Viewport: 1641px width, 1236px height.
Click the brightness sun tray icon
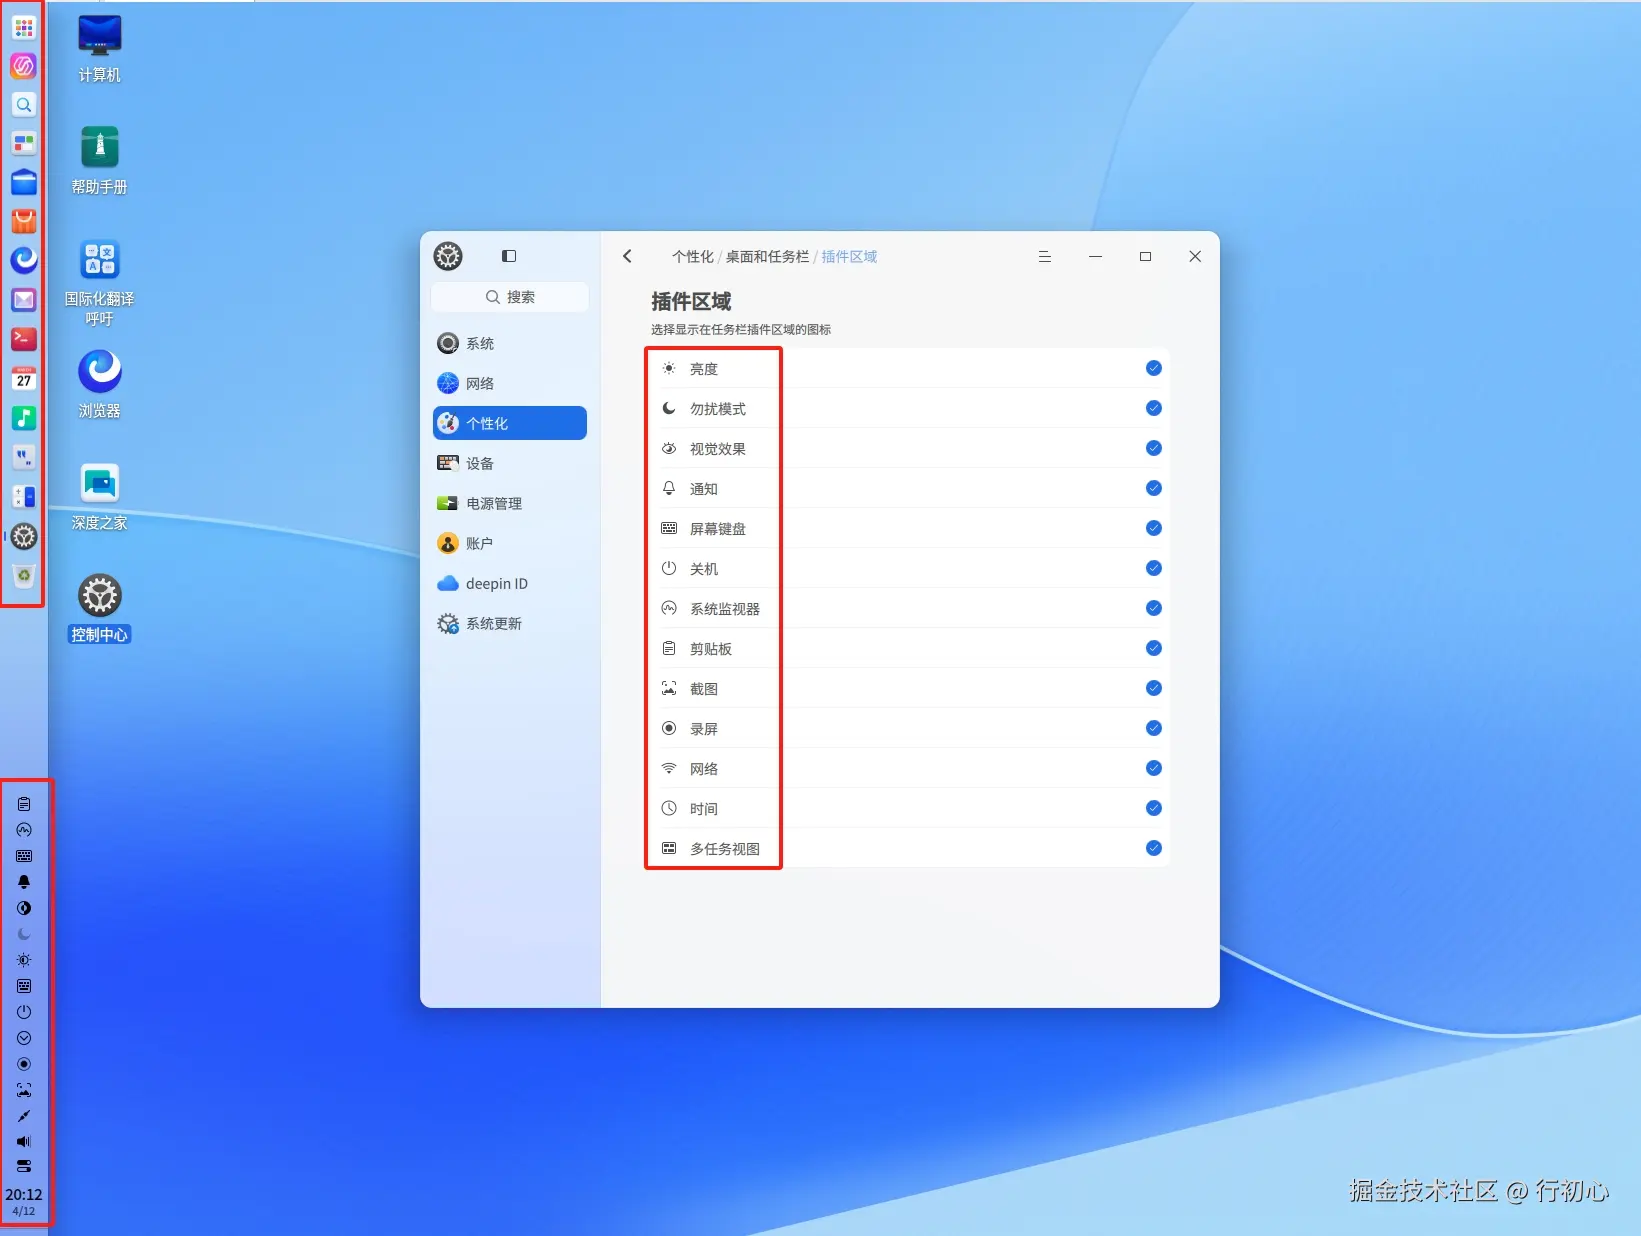[24, 960]
